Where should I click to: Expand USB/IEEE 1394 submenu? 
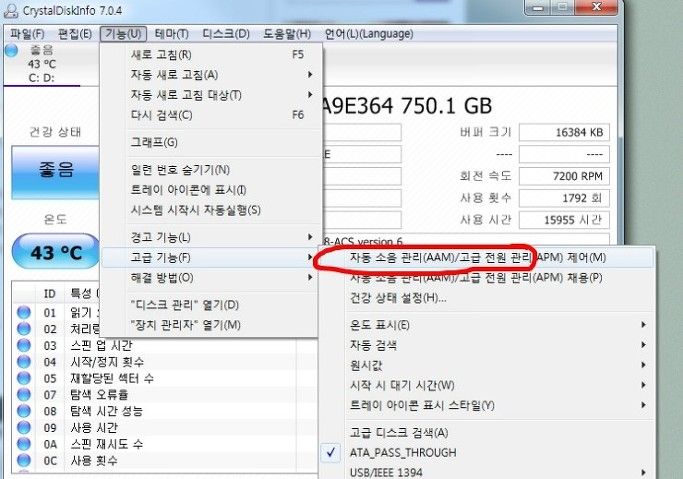[487, 472]
